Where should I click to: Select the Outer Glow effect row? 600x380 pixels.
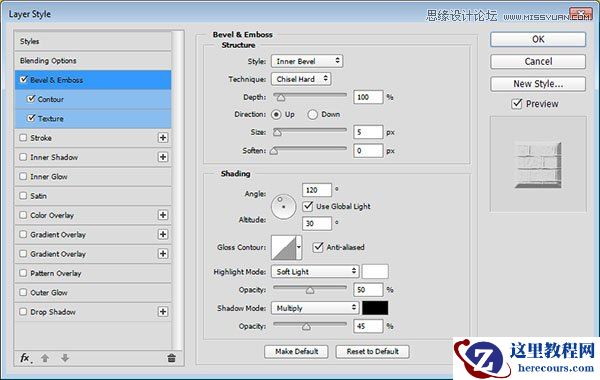[93, 292]
